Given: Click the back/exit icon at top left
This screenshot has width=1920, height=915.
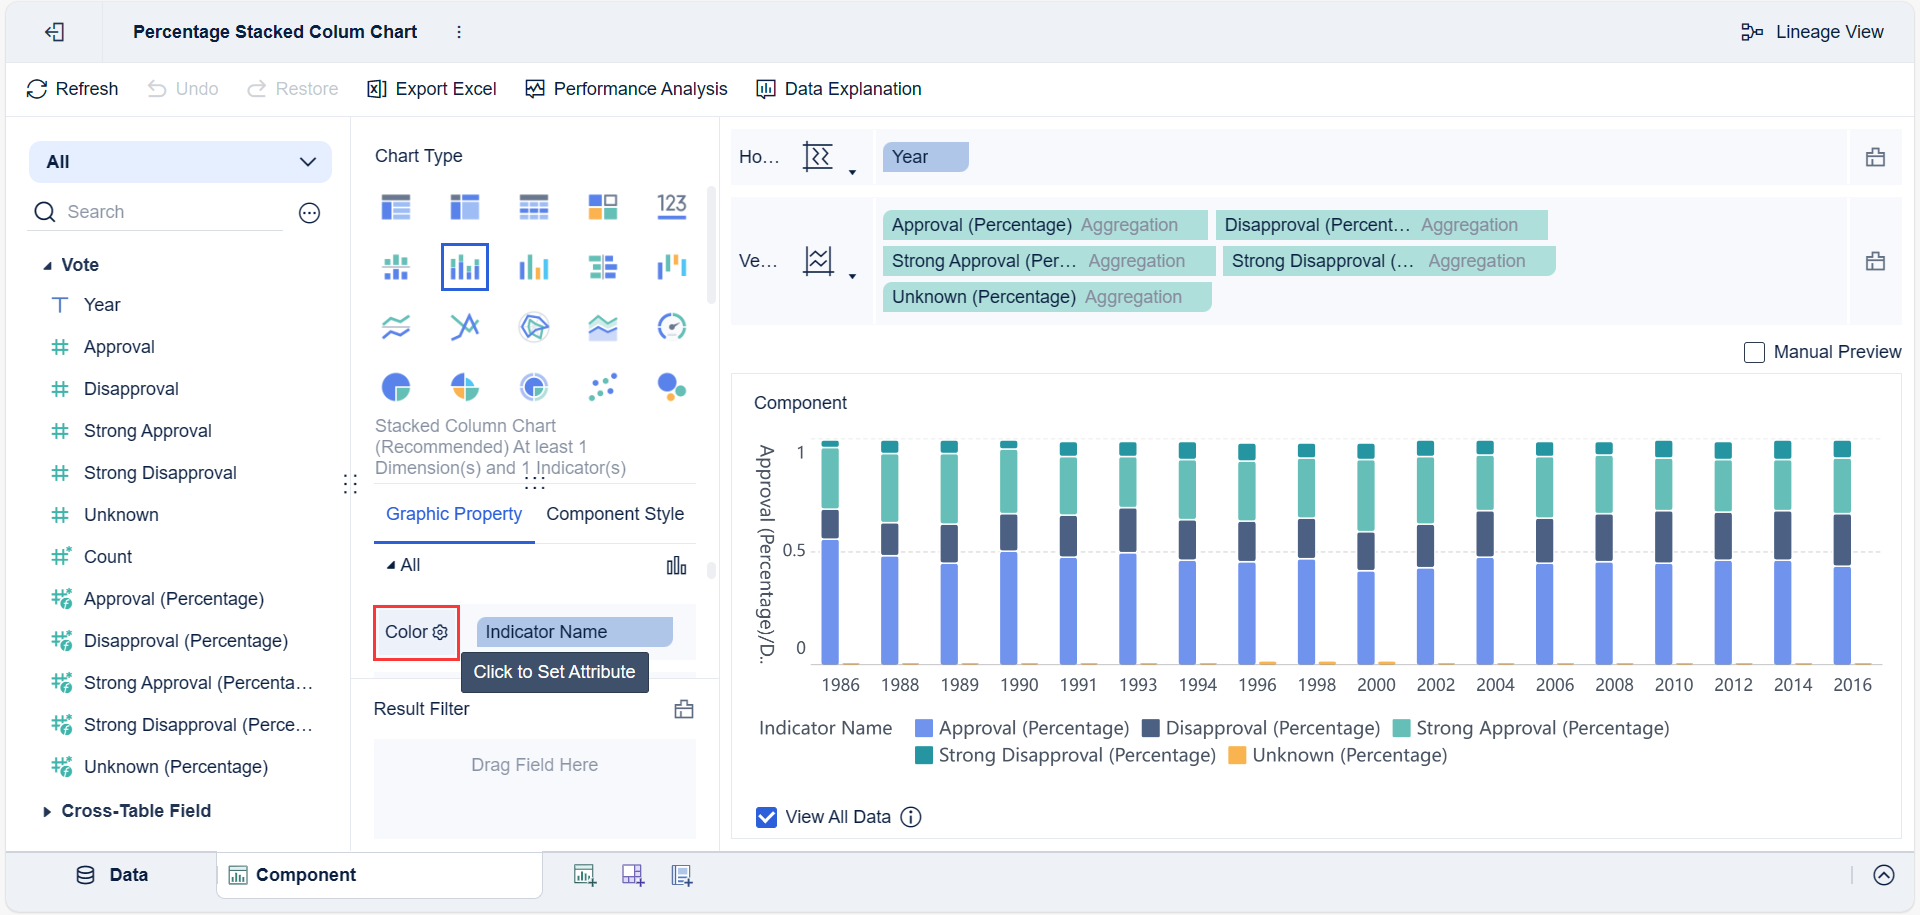Looking at the screenshot, I should pyautogui.click(x=55, y=32).
